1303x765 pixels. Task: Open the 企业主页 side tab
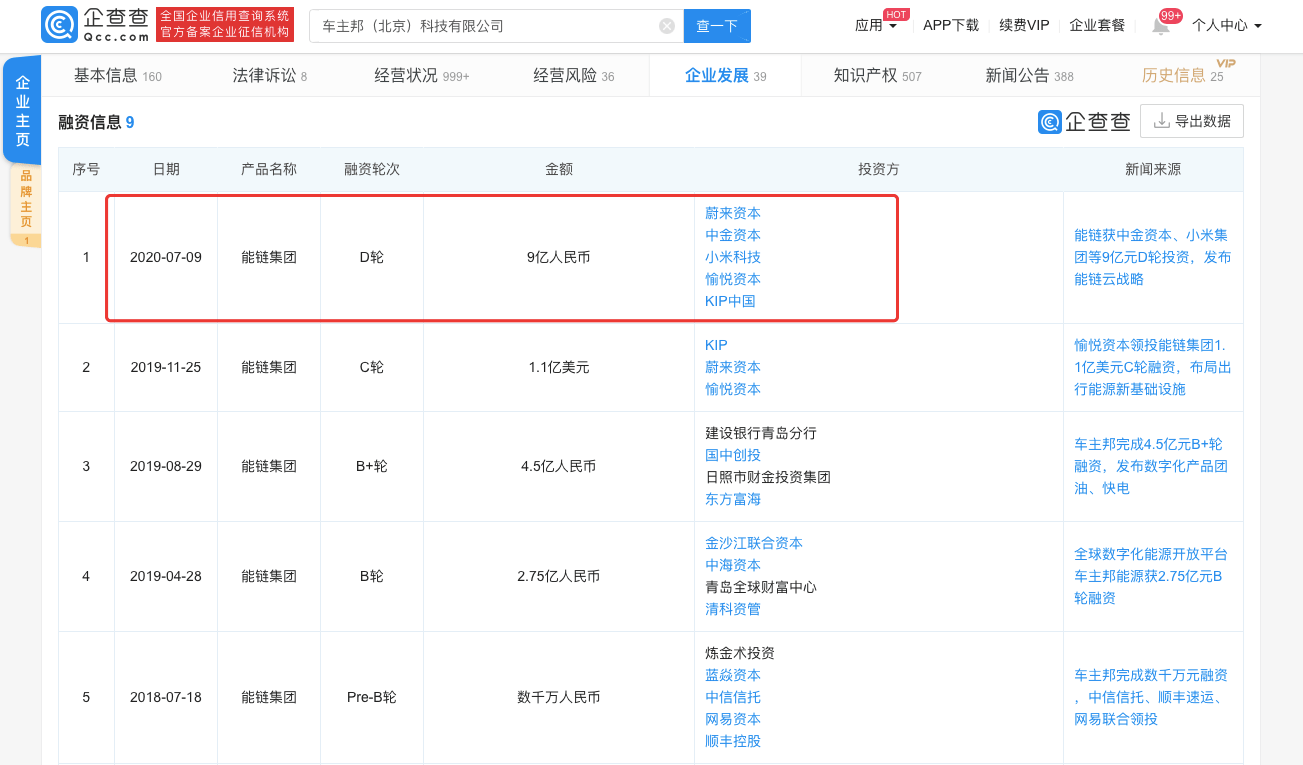tap(22, 110)
